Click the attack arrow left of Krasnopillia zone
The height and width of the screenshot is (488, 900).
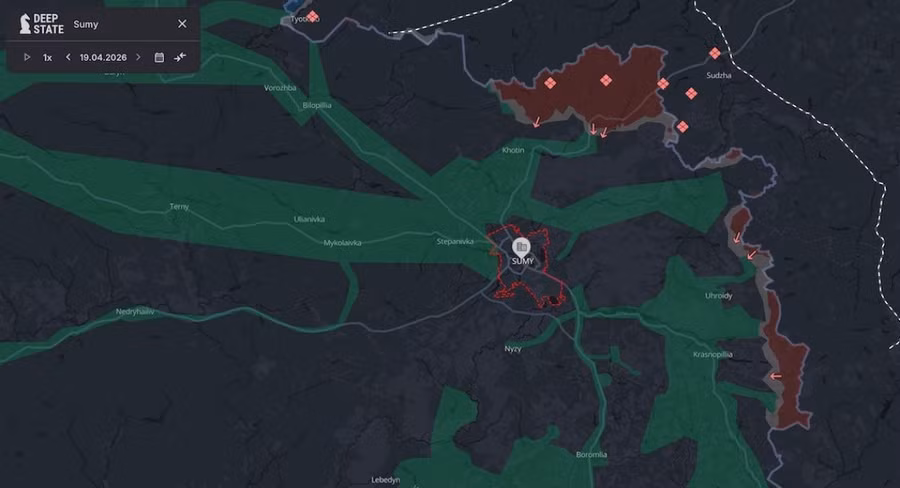[x=775, y=376]
